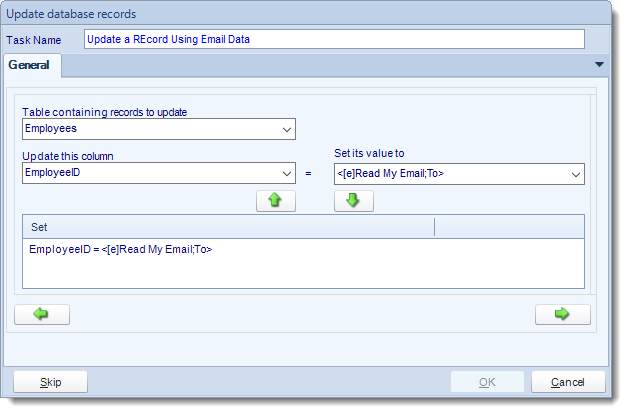Click the empty second column header in the list
627x413 pixels.
[509, 227]
